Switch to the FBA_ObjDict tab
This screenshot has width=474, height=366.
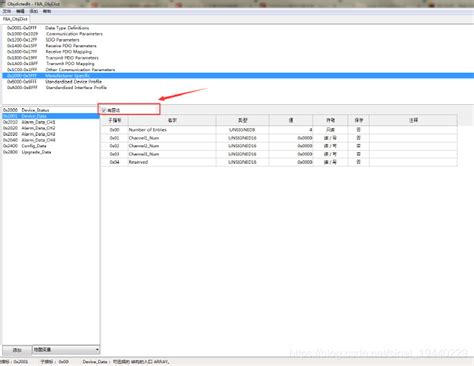point(15,19)
